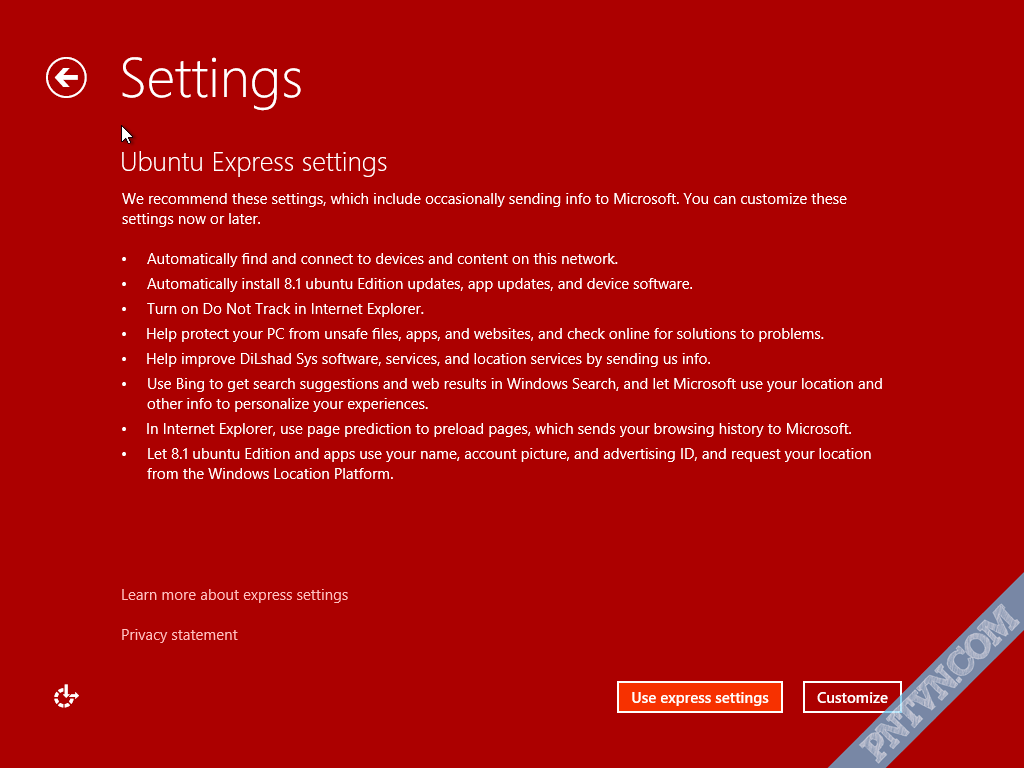Screen dimensions: 1024x768
Task: Open Learn more about express settings link
Action: pyautogui.click(x=234, y=595)
